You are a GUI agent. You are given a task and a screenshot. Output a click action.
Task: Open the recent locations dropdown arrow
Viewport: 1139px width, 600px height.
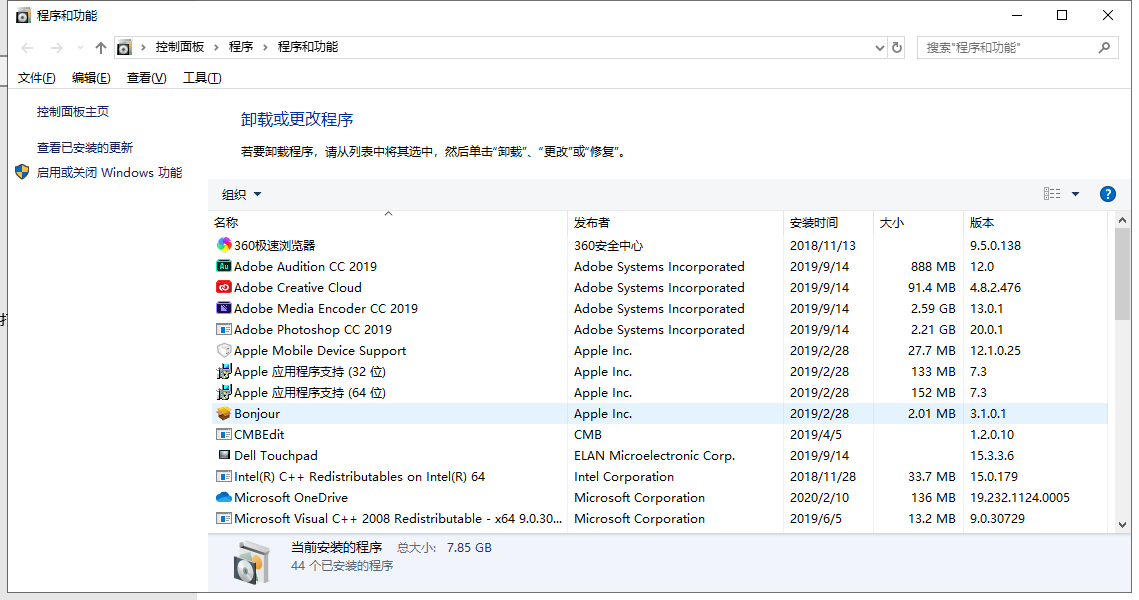[80, 48]
